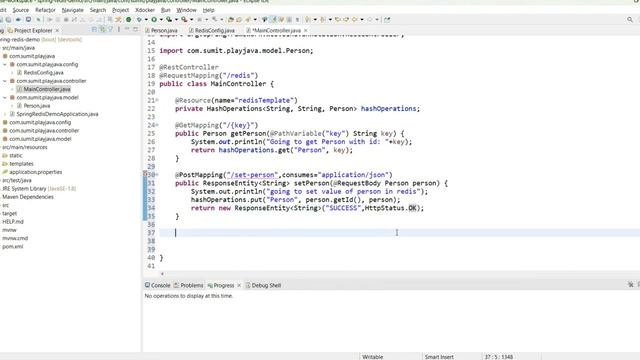Screen dimensions: 640x360
Task: Select SpringRedisDemoApplication.java in Project Explorer
Action: [x=57, y=114]
